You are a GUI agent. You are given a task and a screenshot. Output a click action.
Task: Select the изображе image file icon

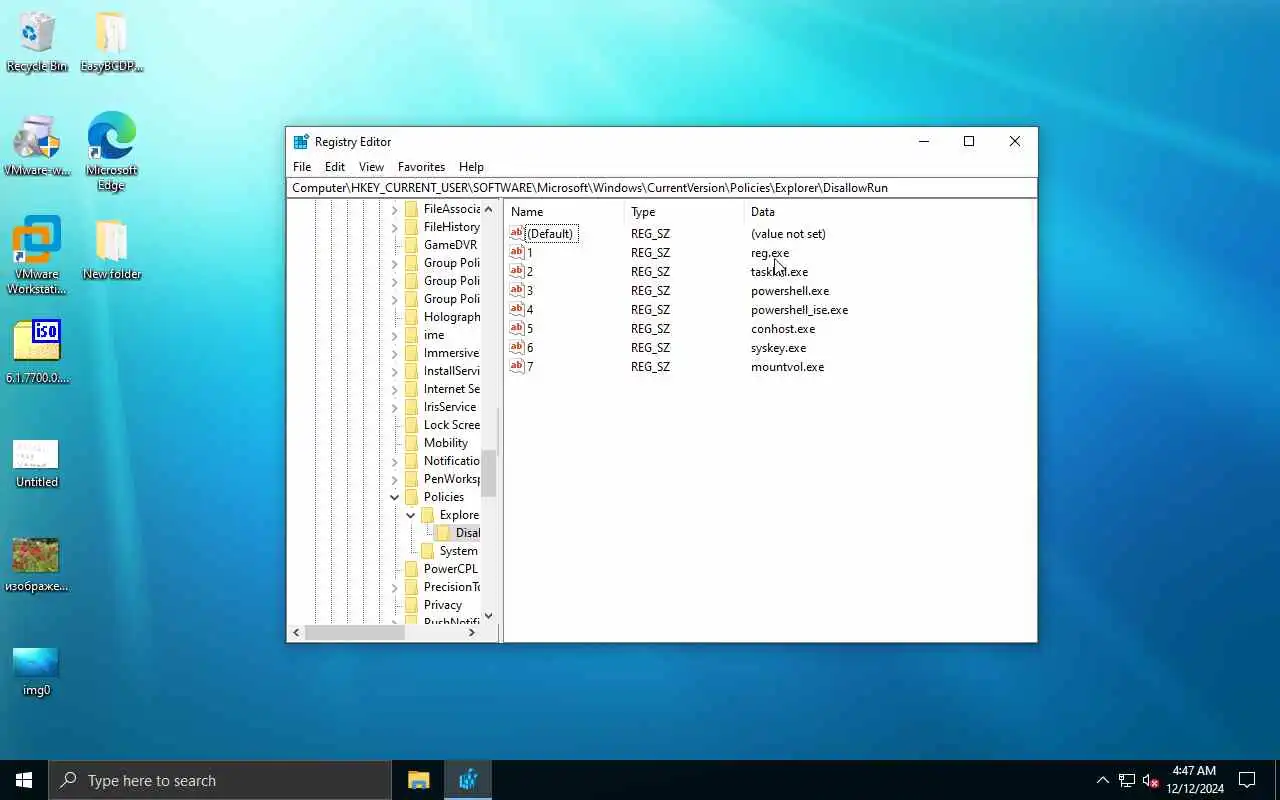tap(37, 565)
